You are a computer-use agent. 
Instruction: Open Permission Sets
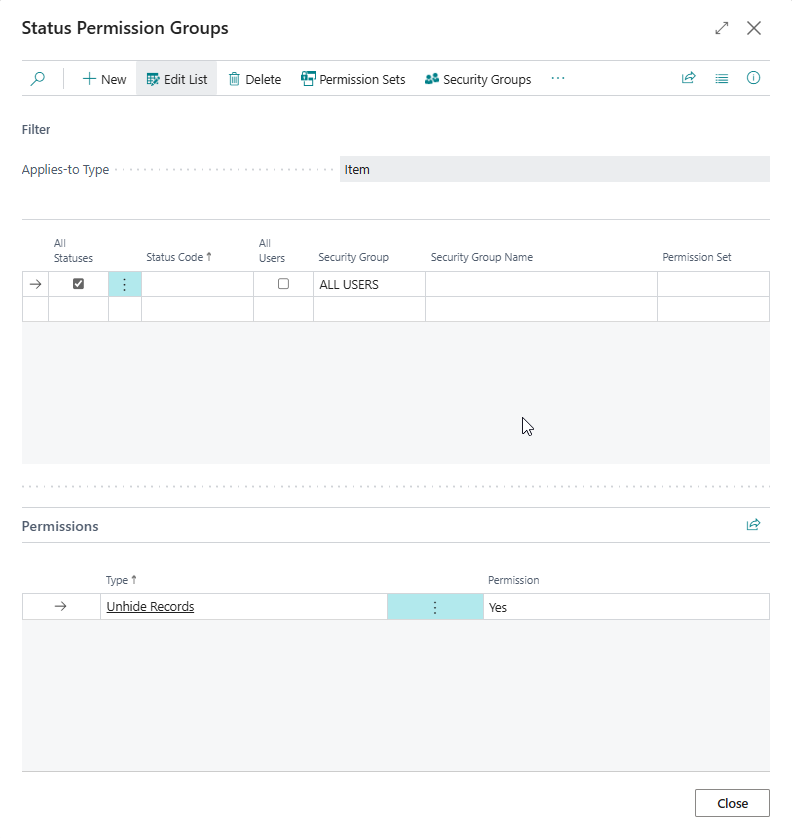[x=353, y=79]
